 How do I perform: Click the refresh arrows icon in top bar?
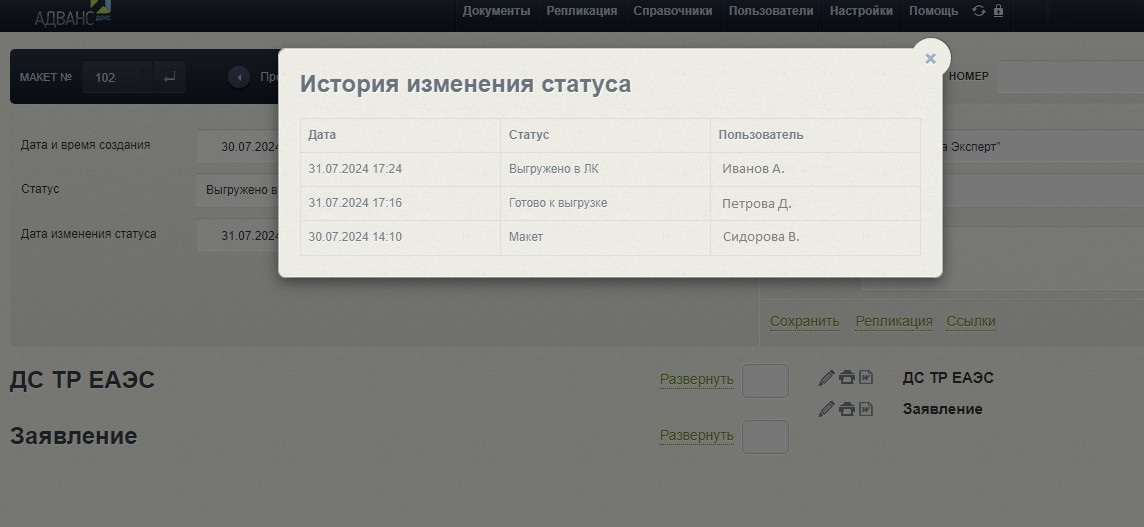[x=978, y=11]
